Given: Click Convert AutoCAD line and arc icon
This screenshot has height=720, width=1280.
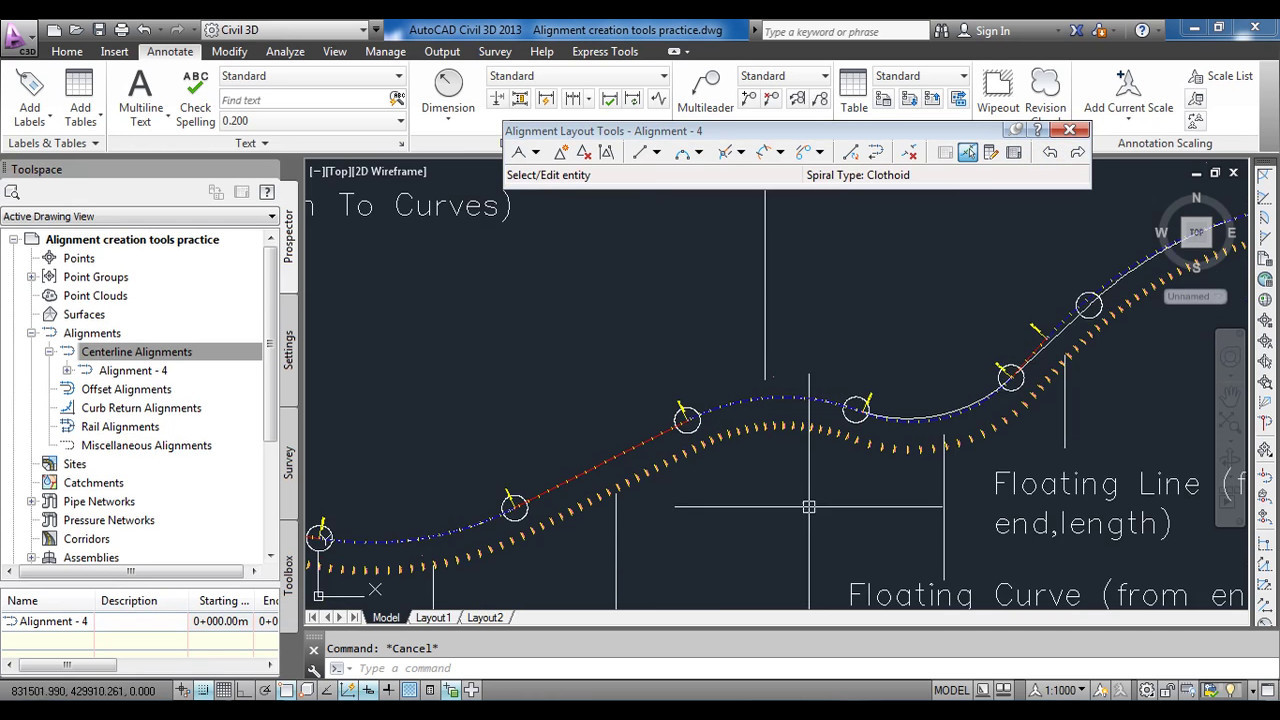Looking at the screenshot, I should [x=850, y=152].
